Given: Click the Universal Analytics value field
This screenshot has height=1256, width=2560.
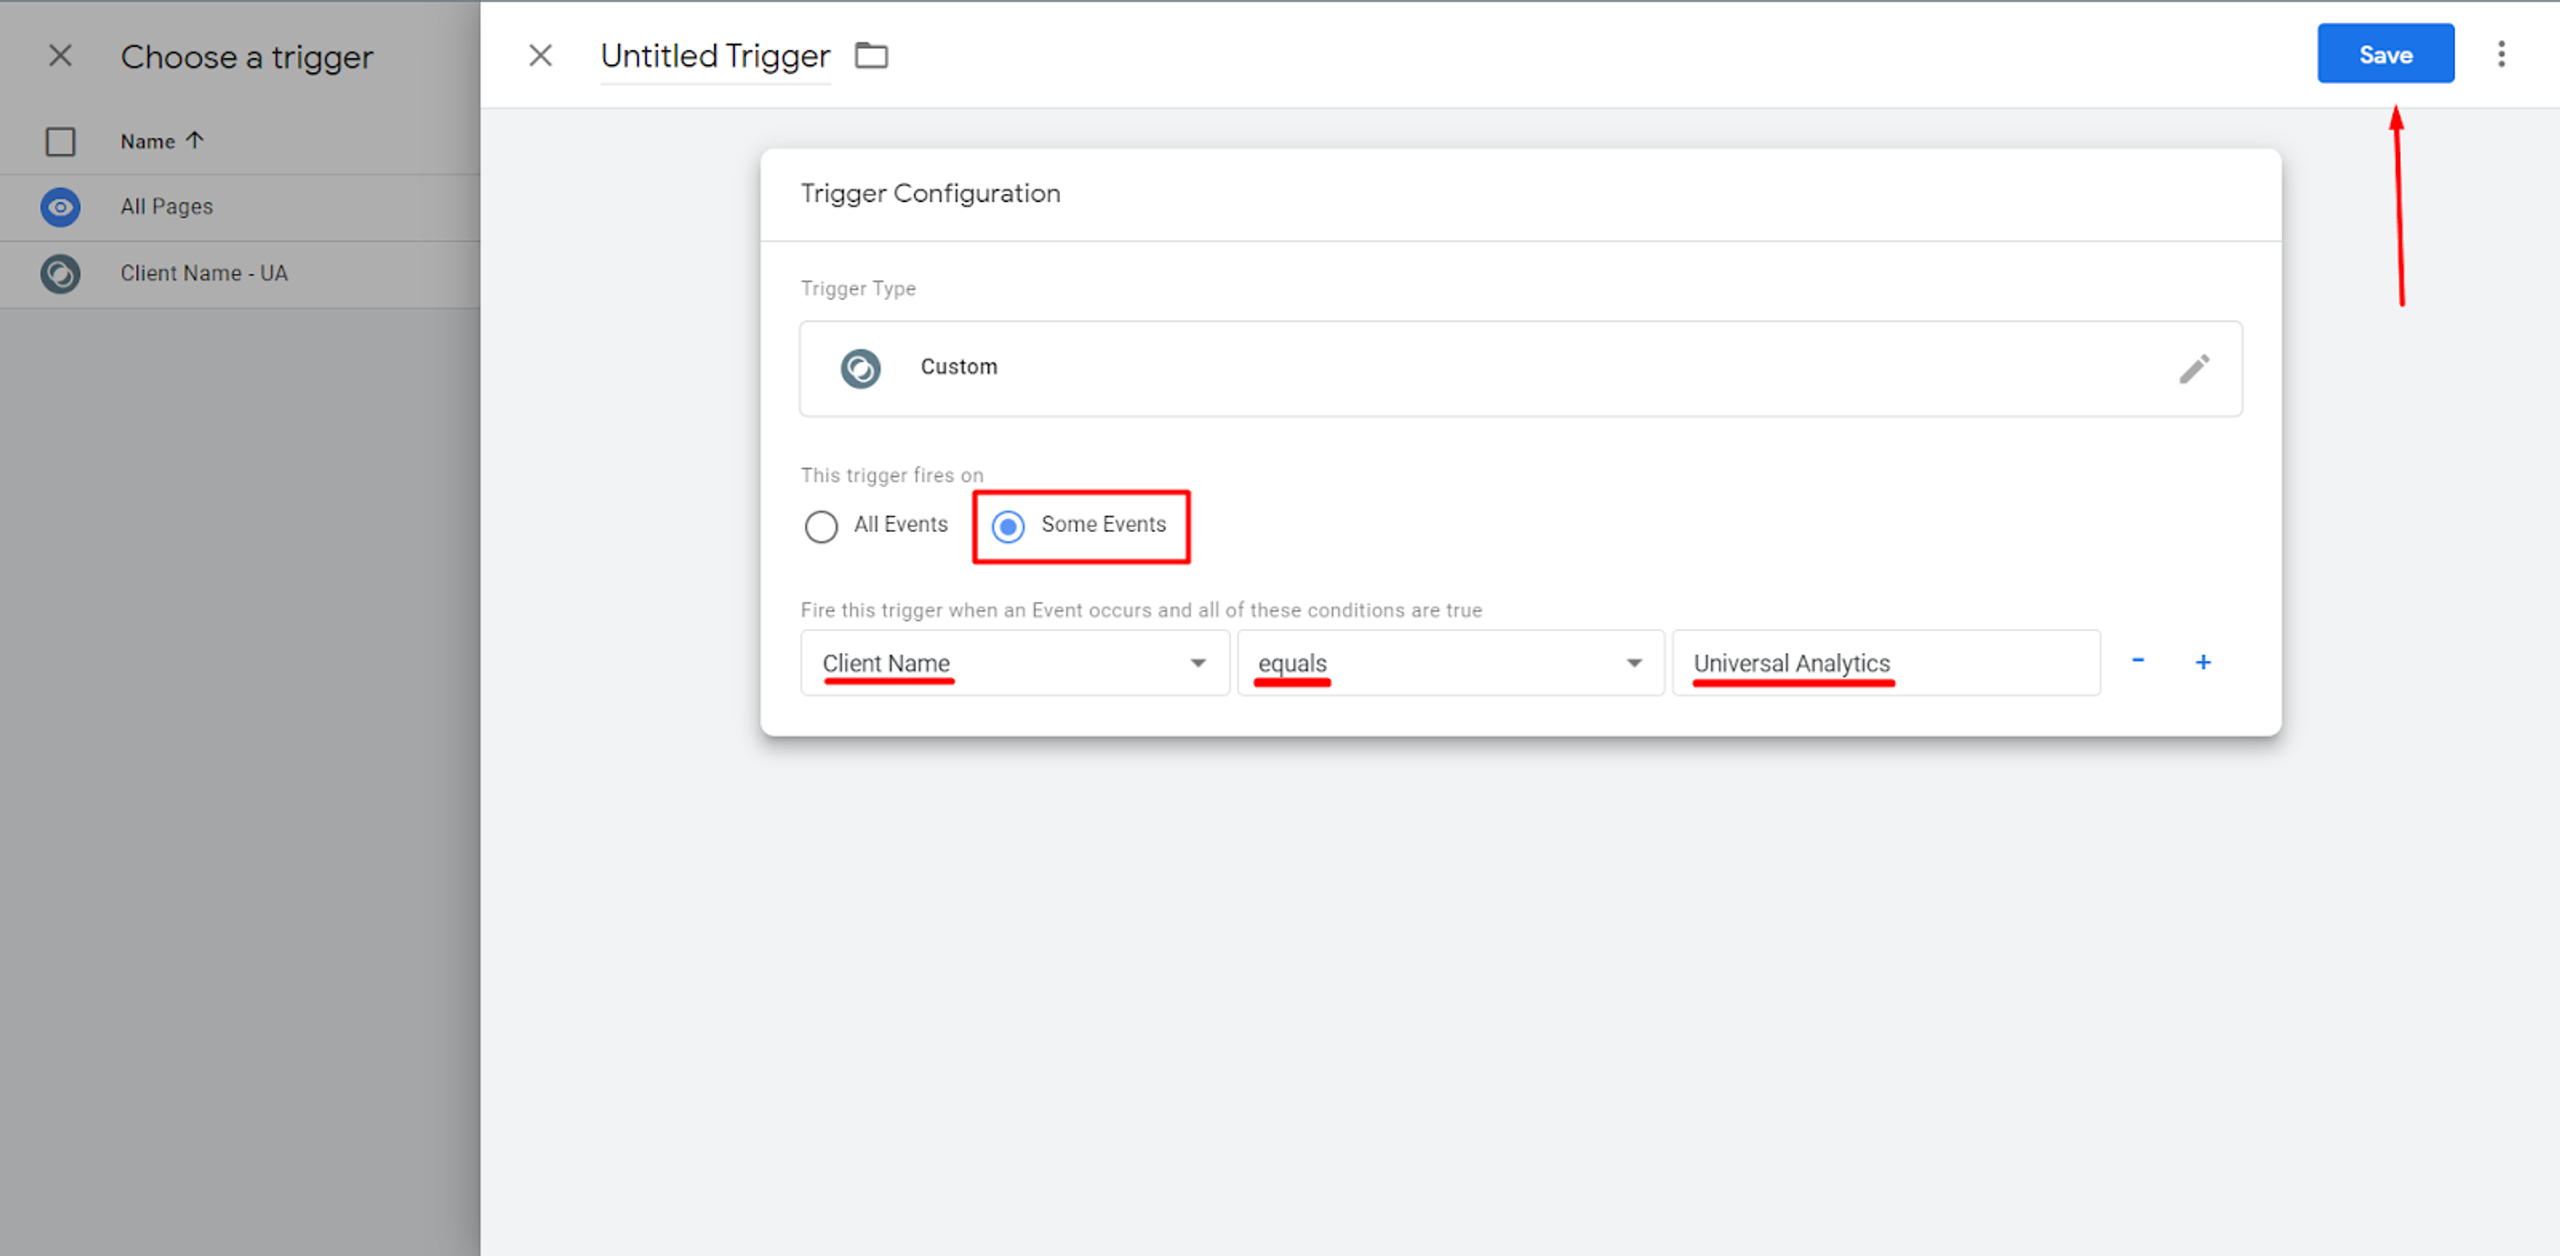Looking at the screenshot, I should pyautogui.click(x=1885, y=663).
